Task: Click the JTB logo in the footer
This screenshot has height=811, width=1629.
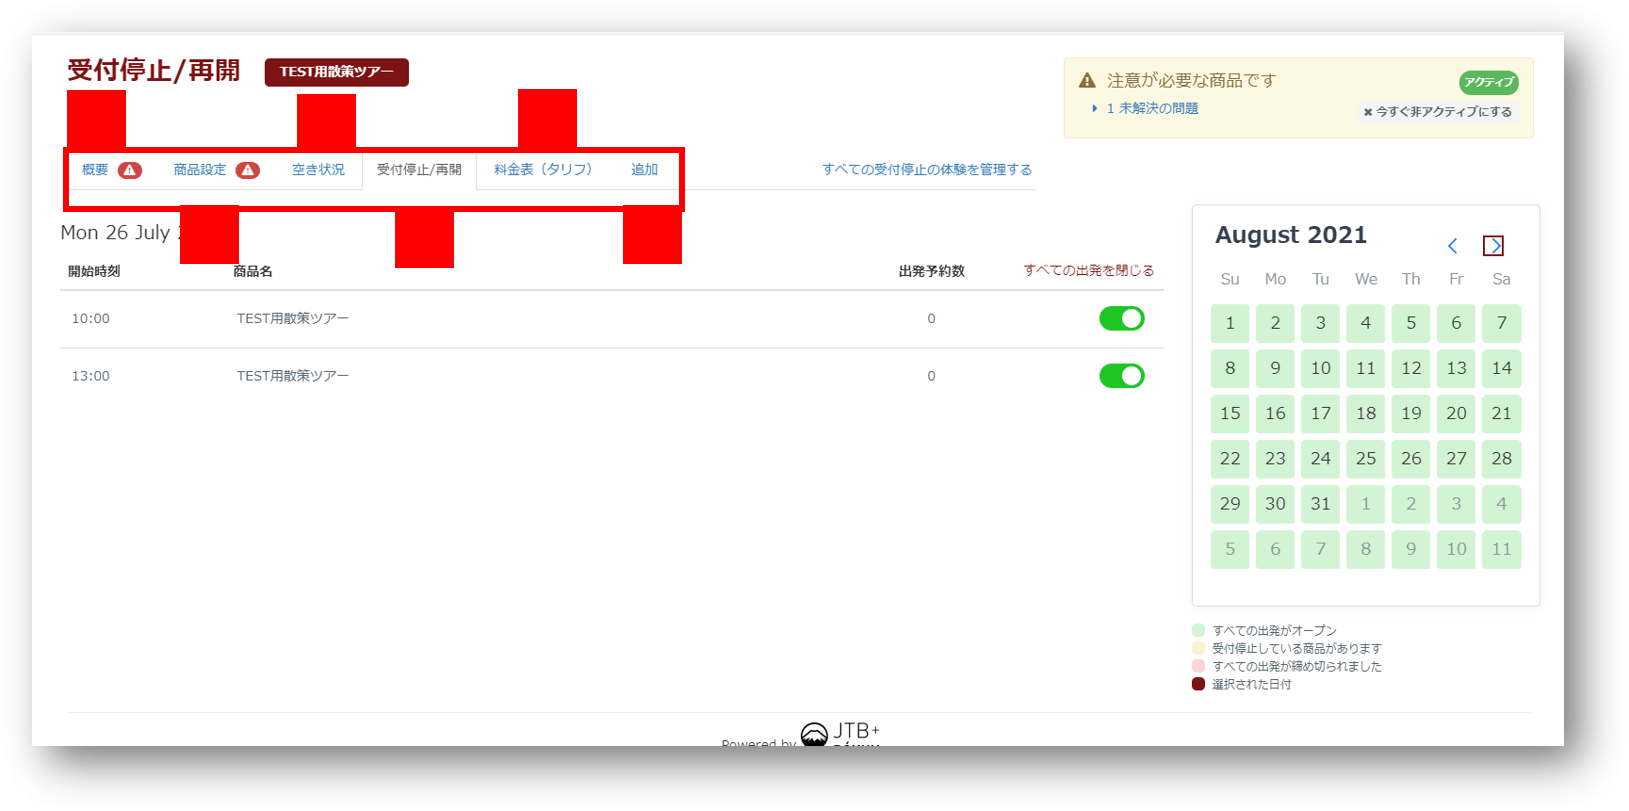Action: pyautogui.click(x=841, y=734)
